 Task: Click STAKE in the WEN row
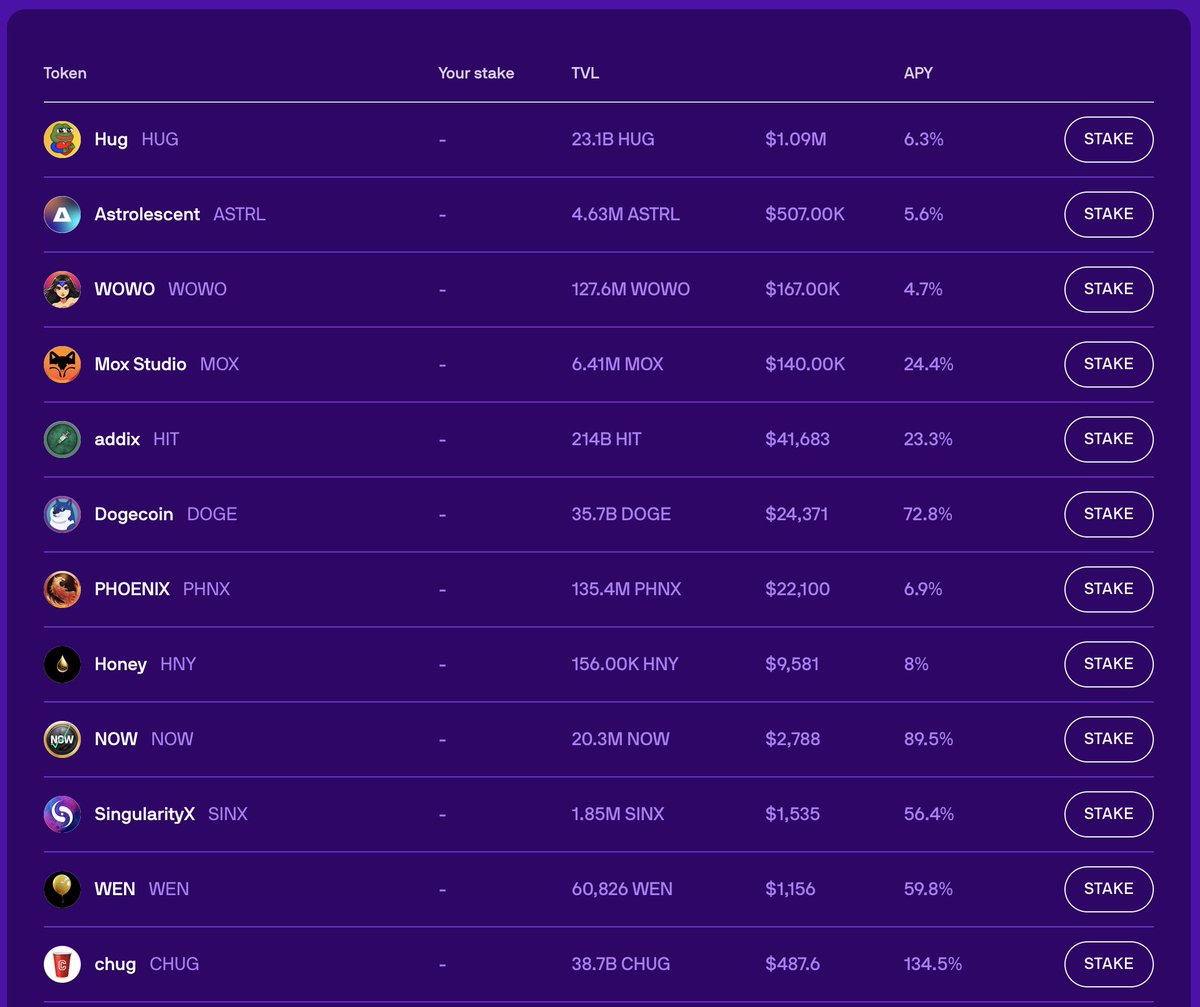point(1108,889)
